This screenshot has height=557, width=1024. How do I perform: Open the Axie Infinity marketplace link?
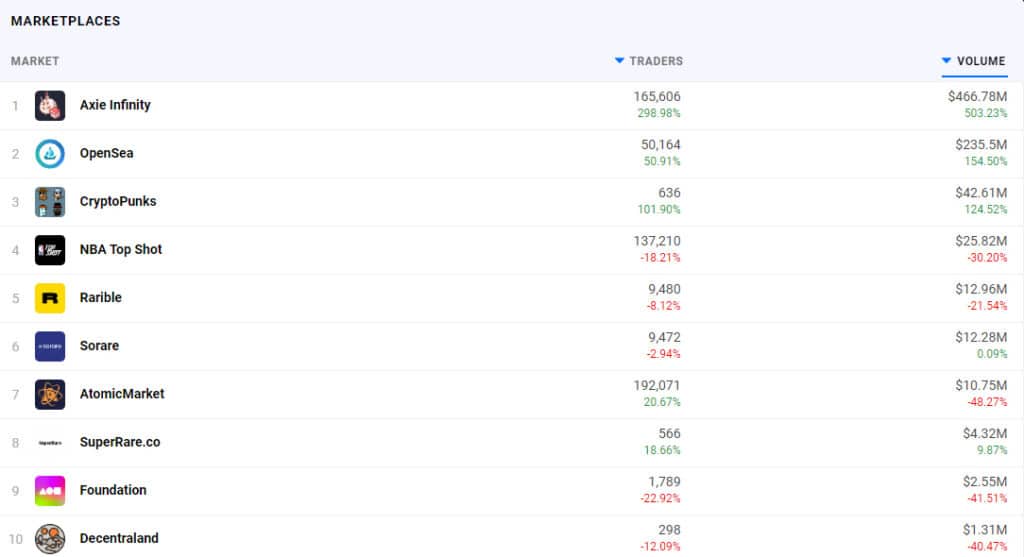(115, 105)
